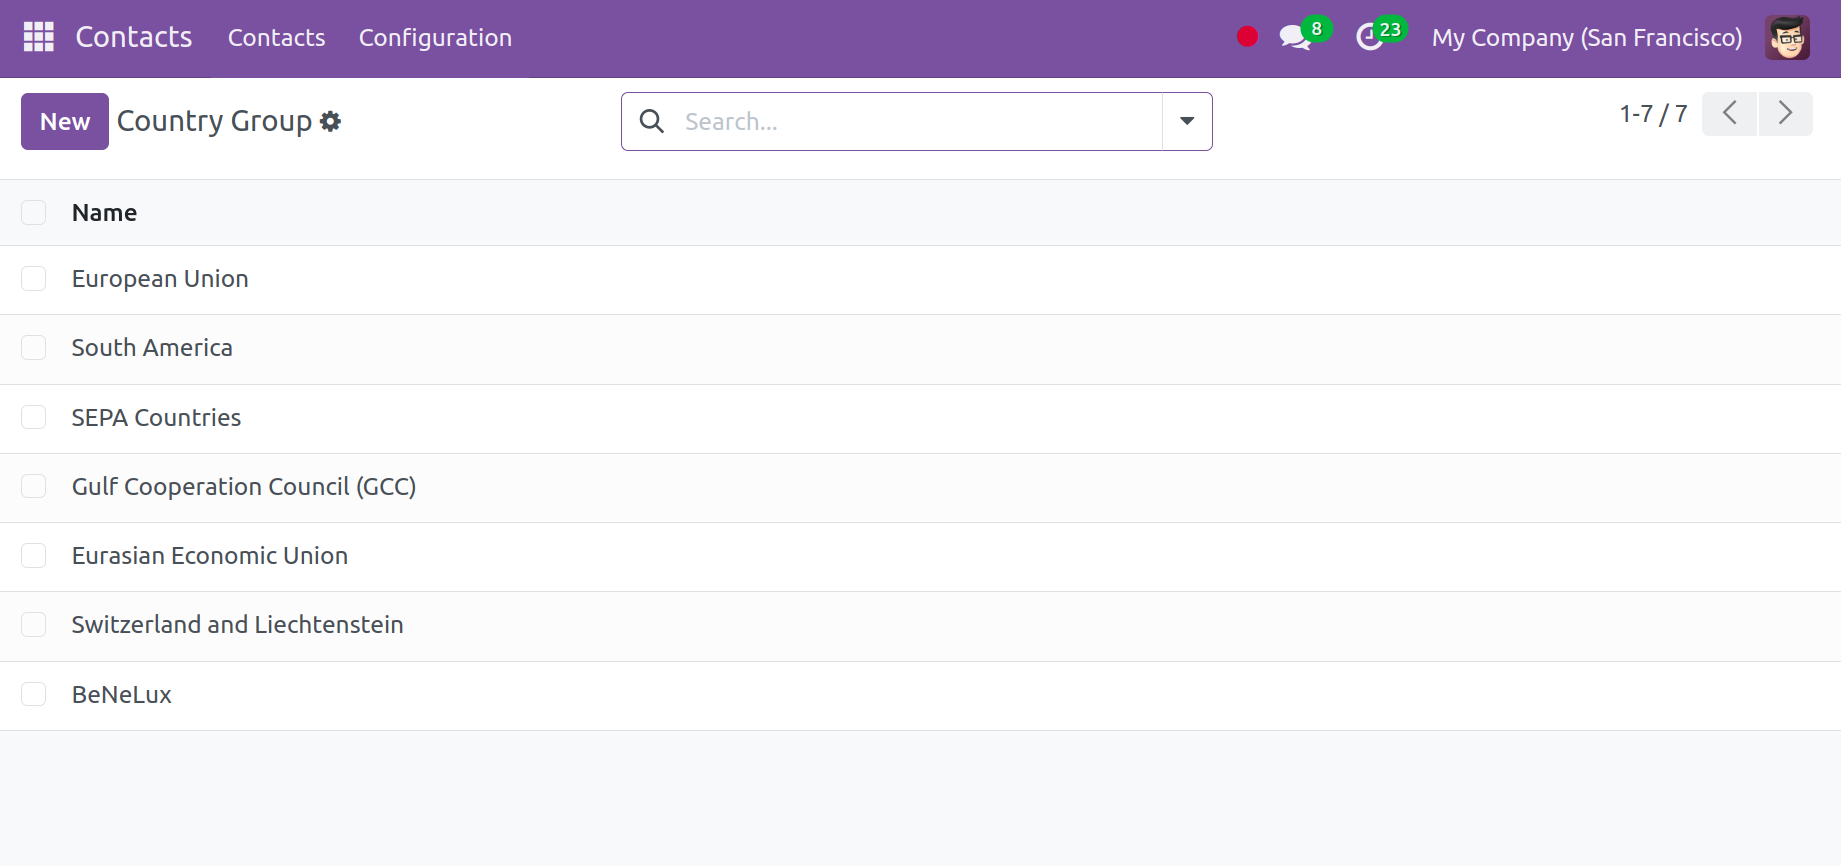Click the search magnifier icon
Viewport: 1841px width, 866px height.
652,121
